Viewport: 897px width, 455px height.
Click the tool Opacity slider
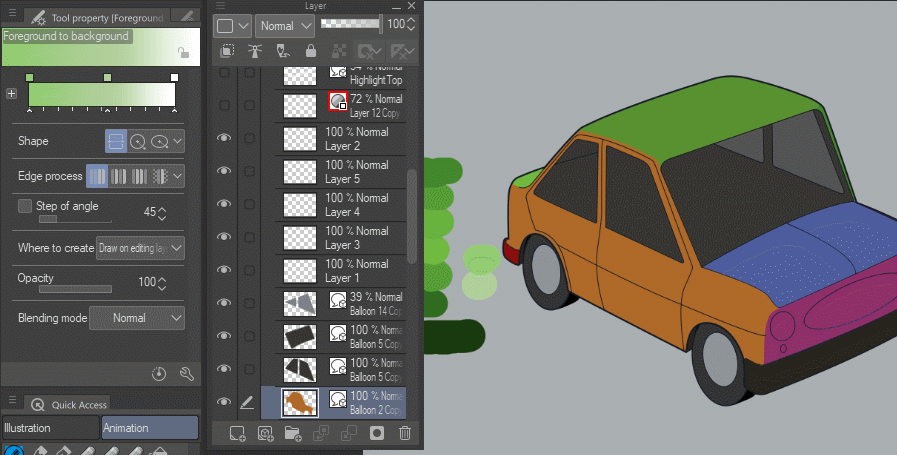tap(75, 289)
